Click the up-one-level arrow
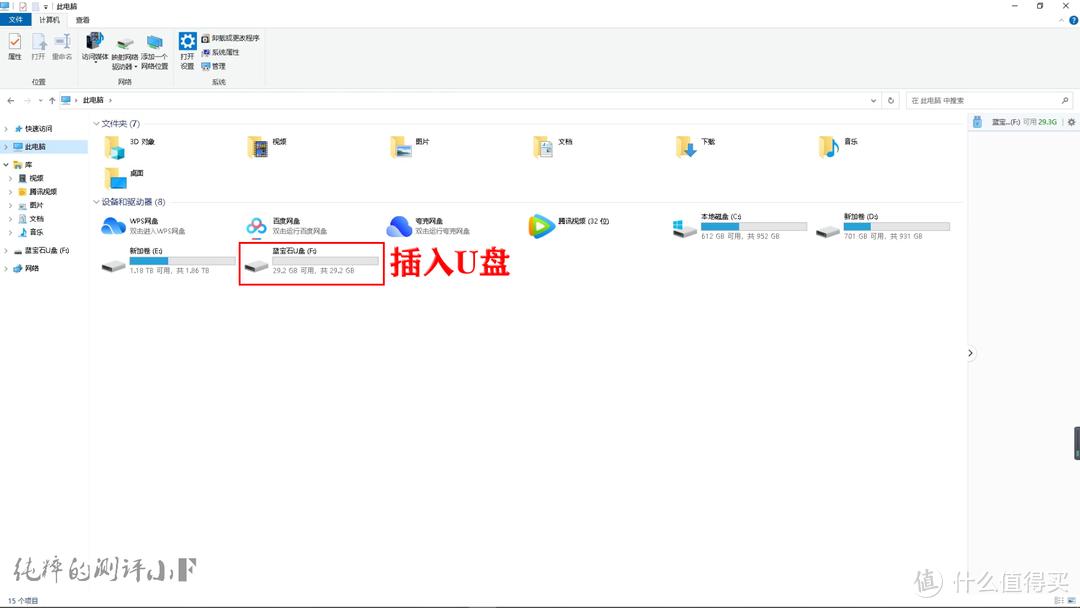1080x608 pixels. [52, 101]
